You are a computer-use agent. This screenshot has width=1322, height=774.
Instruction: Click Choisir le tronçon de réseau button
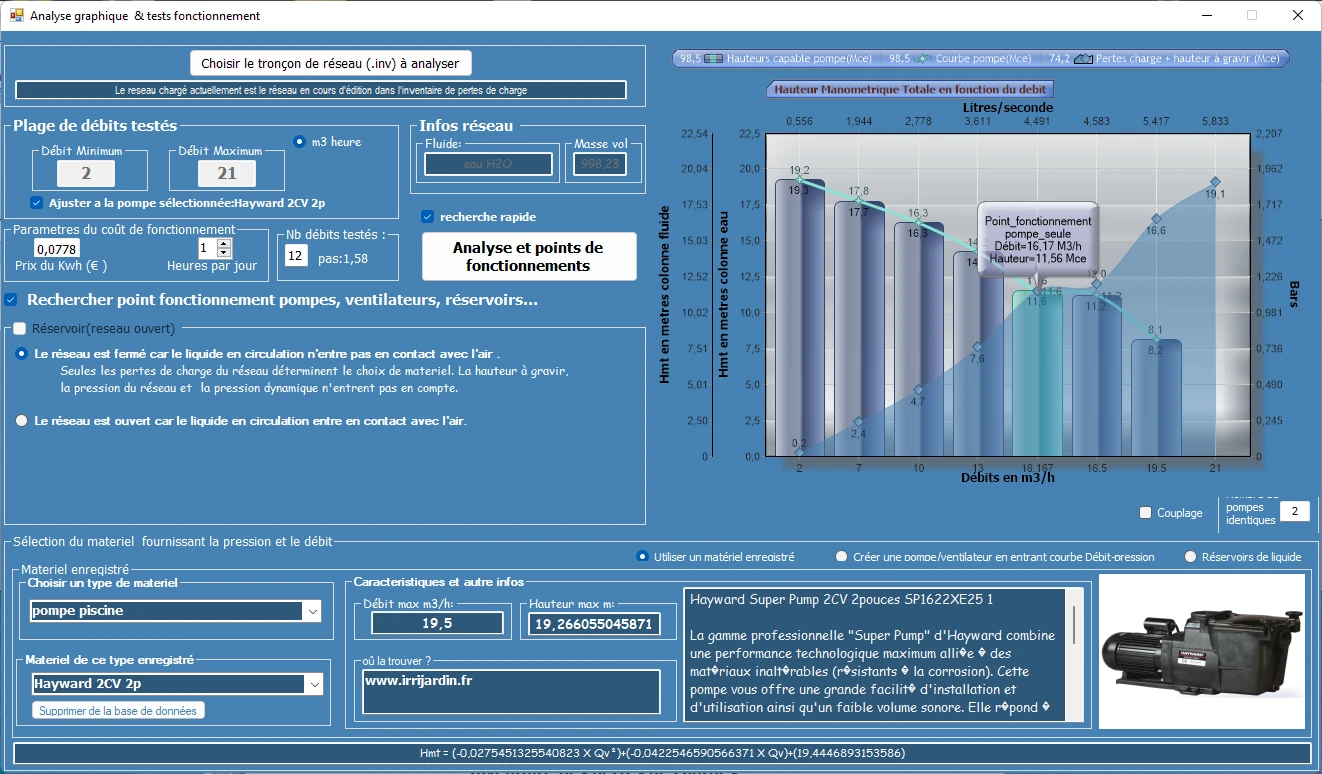(330, 63)
